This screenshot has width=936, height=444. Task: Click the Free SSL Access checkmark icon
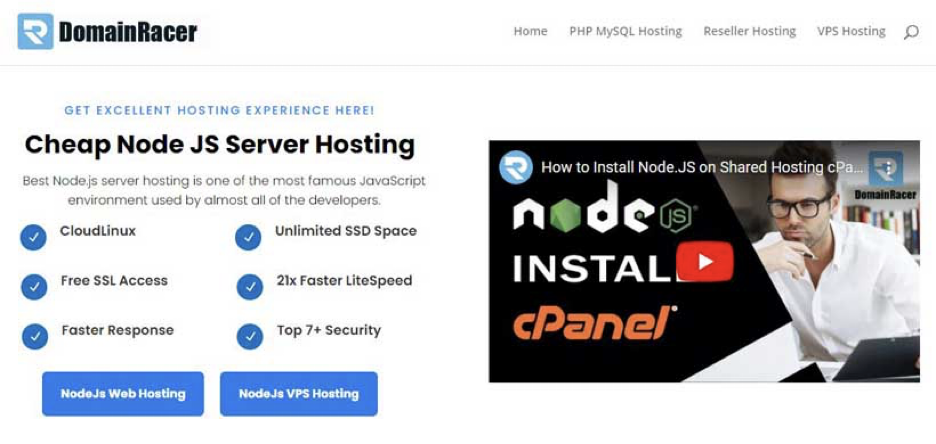(34, 287)
